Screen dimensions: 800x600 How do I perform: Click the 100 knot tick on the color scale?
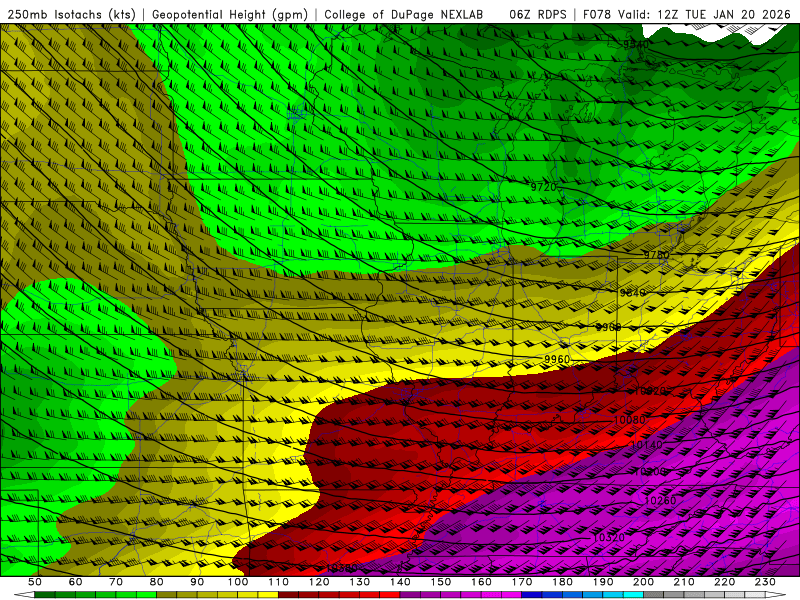pyautogui.click(x=238, y=582)
